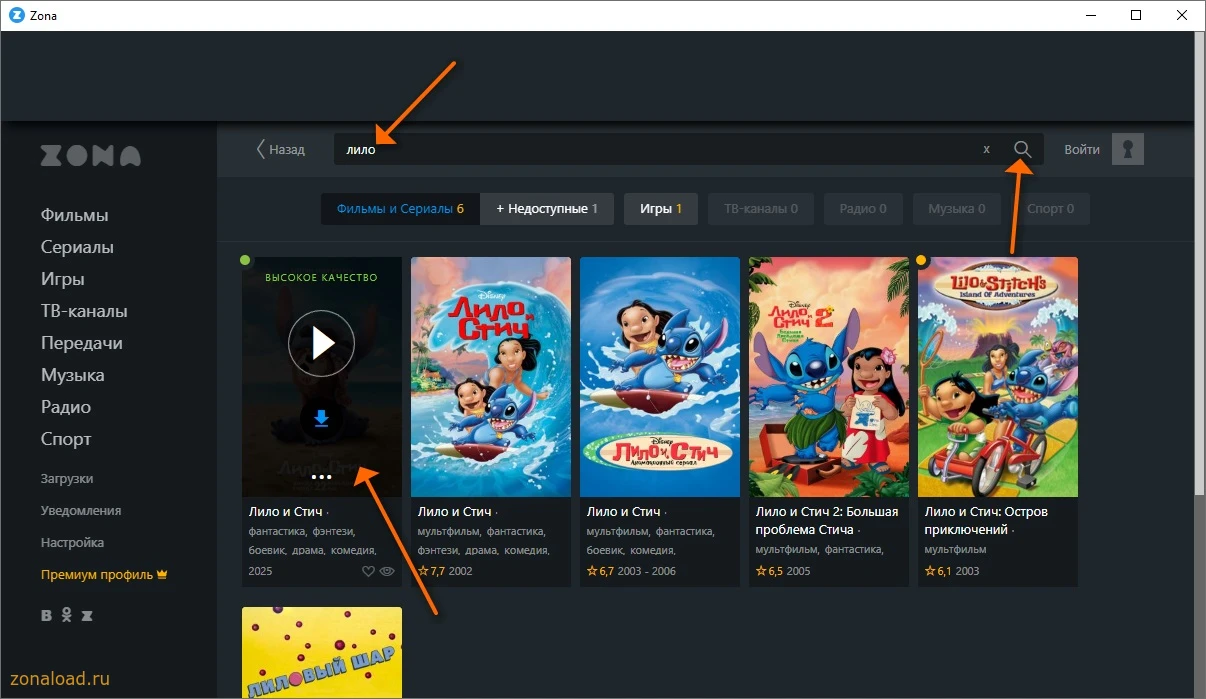The image size is (1206, 699).
Task: Select the Музыка 0 tab
Action: (956, 209)
